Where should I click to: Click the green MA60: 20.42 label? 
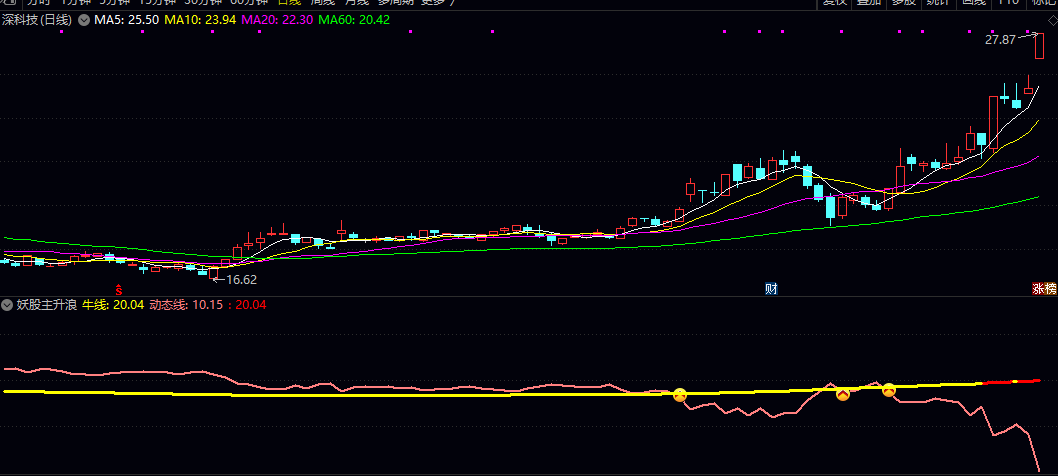[x=355, y=20]
